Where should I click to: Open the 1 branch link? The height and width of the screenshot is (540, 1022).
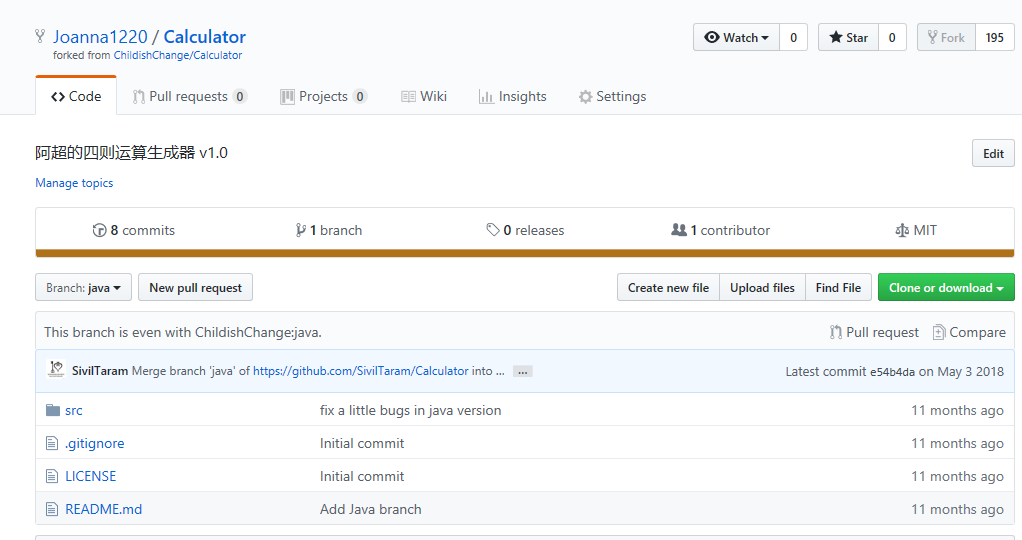tap(329, 230)
